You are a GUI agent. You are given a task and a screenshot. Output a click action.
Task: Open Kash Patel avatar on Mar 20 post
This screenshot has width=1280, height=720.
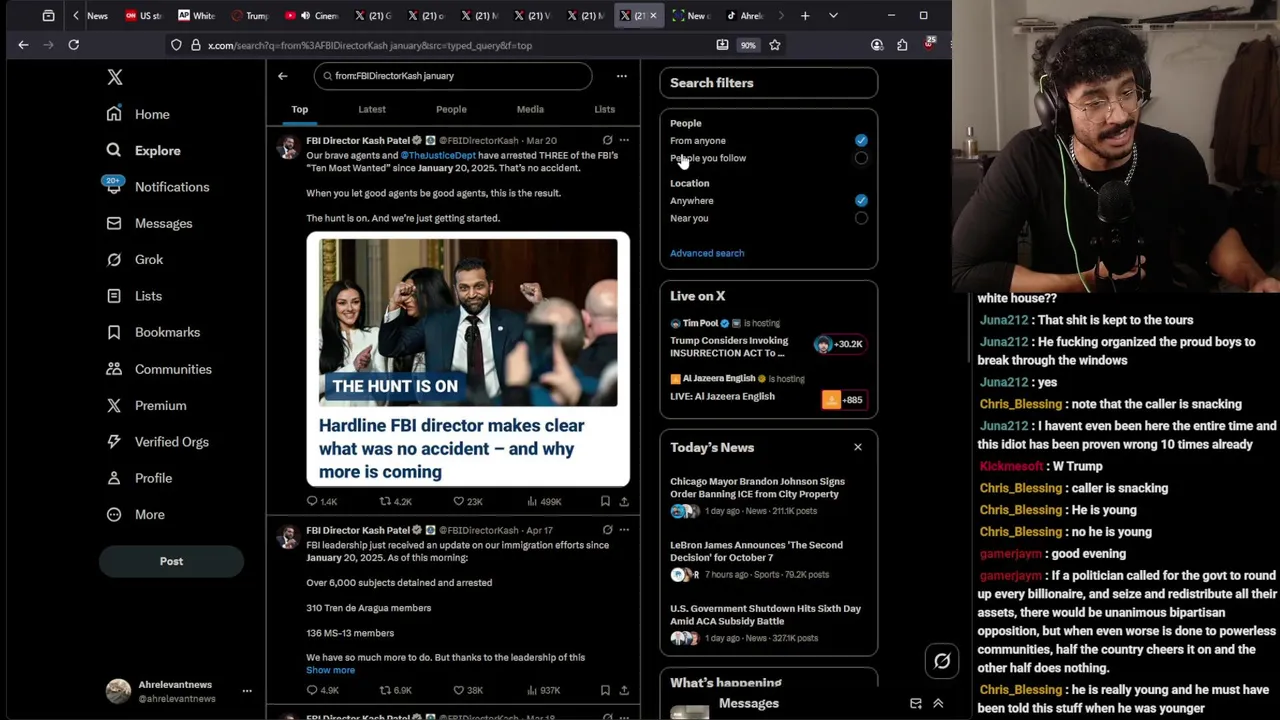click(x=288, y=147)
